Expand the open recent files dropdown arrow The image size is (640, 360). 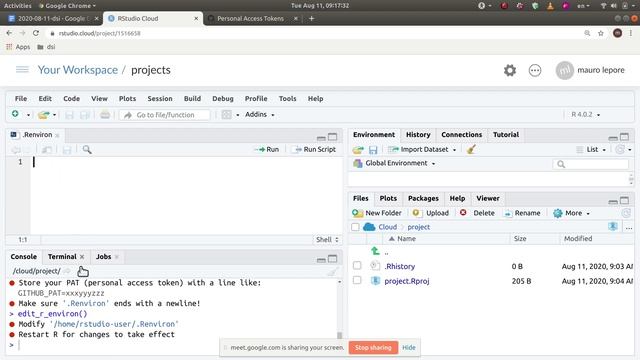[x=54, y=115]
